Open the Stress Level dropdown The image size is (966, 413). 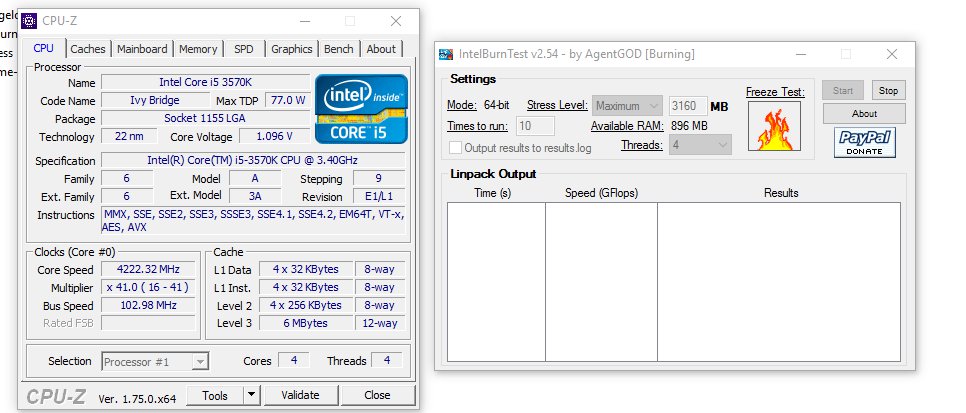pyautogui.click(x=628, y=106)
